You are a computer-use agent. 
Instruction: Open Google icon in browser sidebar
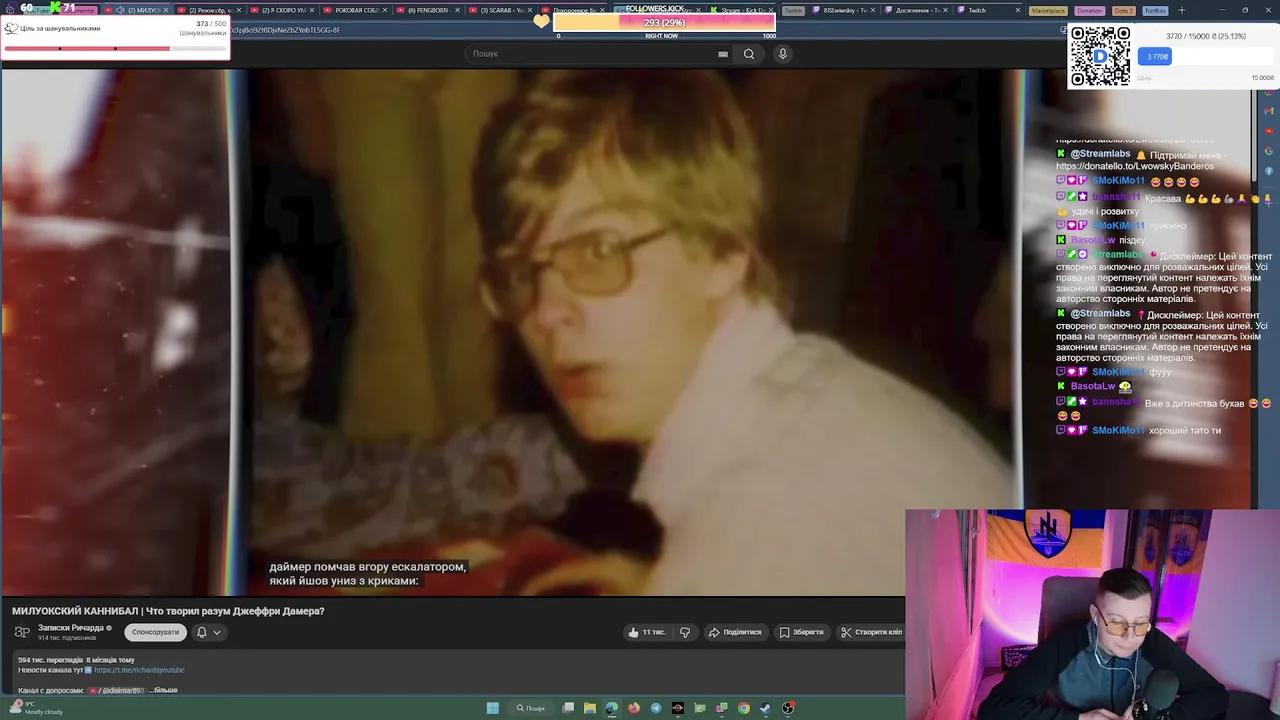(1269, 152)
